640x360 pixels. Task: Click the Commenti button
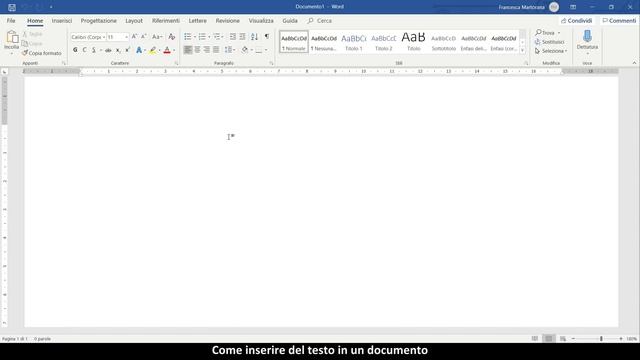coord(619,20)
